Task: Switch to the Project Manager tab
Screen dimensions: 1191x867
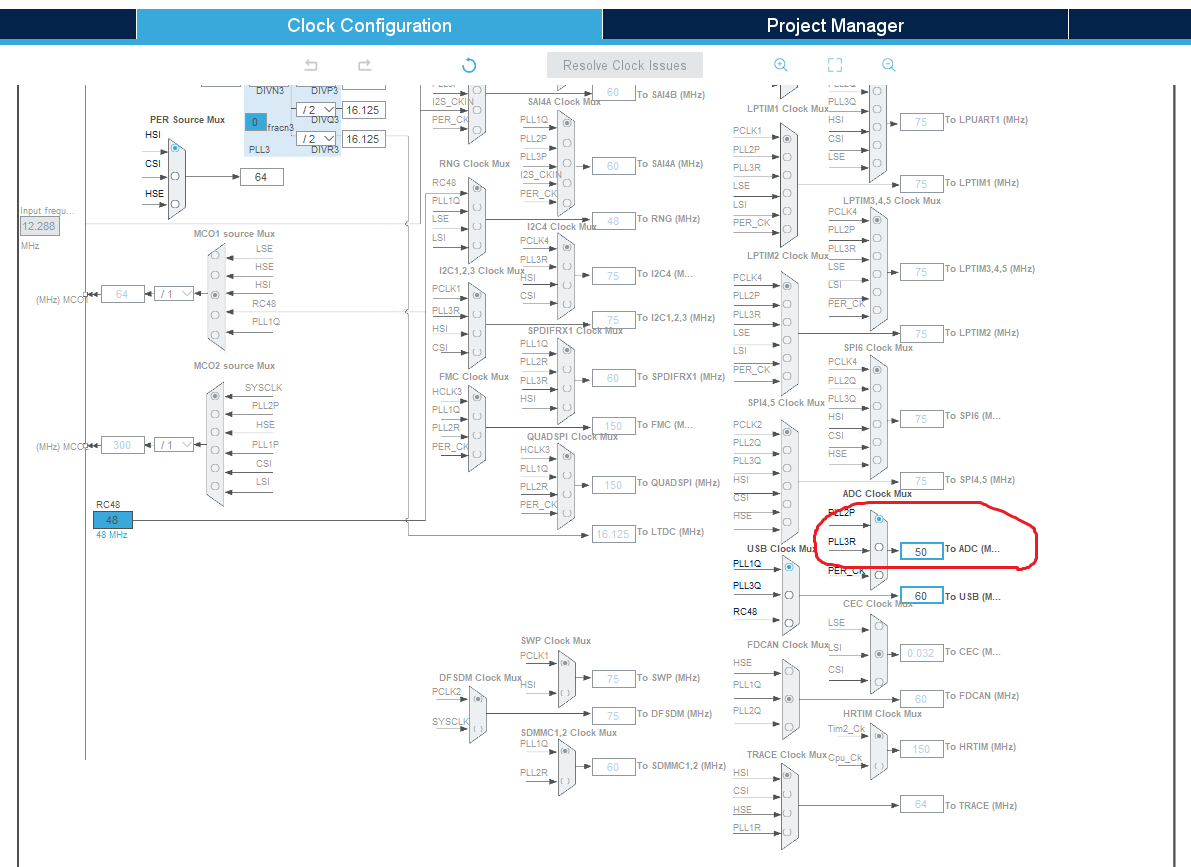Action: point(835,24)
